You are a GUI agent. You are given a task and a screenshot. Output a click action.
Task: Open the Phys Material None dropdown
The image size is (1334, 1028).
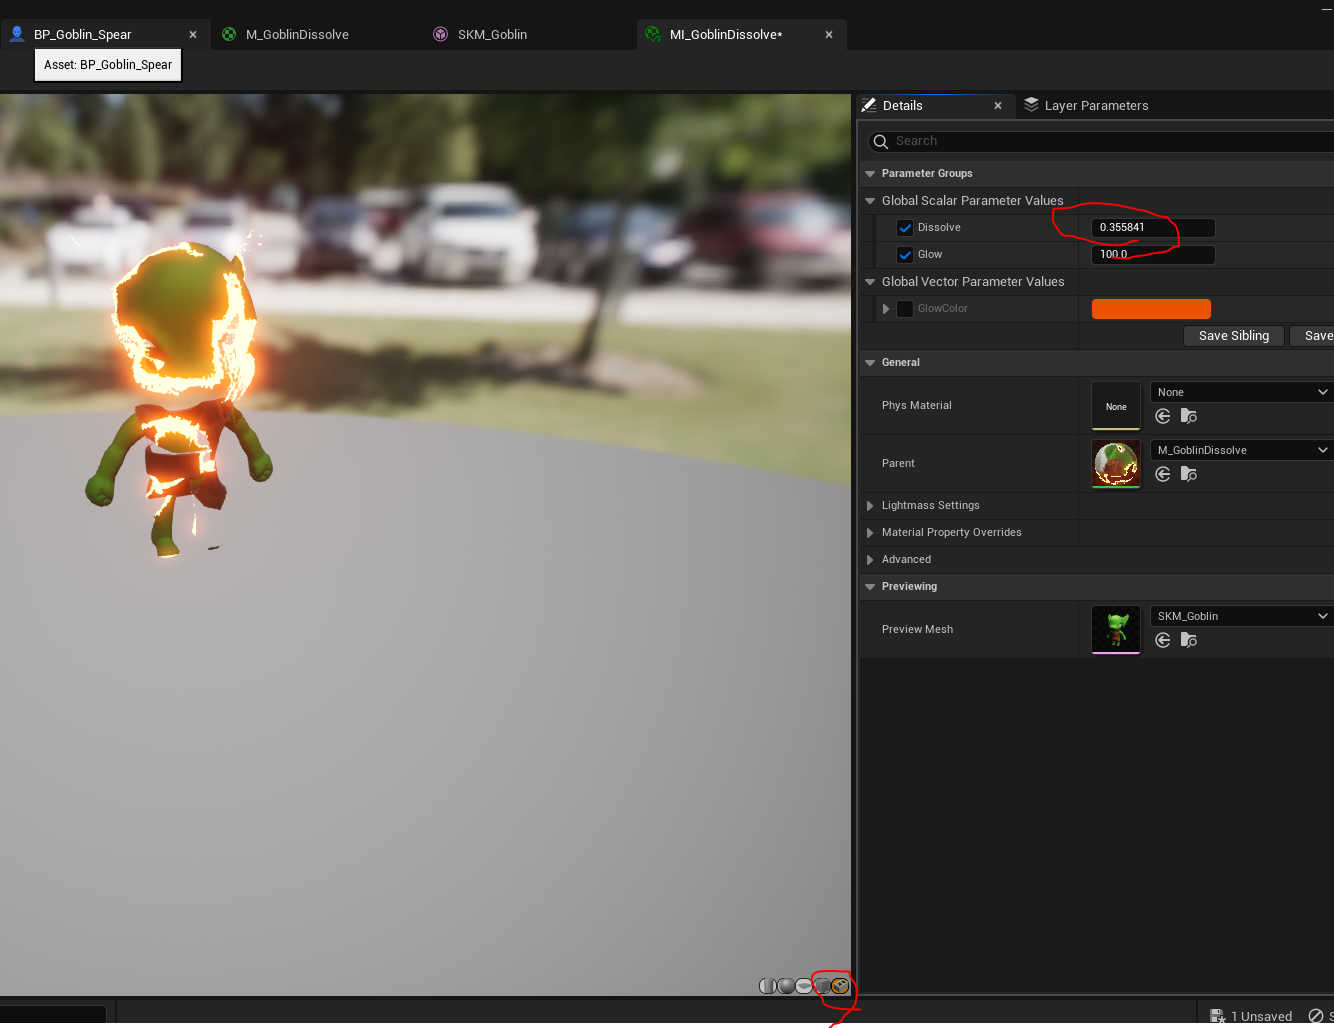[1242, 392]
